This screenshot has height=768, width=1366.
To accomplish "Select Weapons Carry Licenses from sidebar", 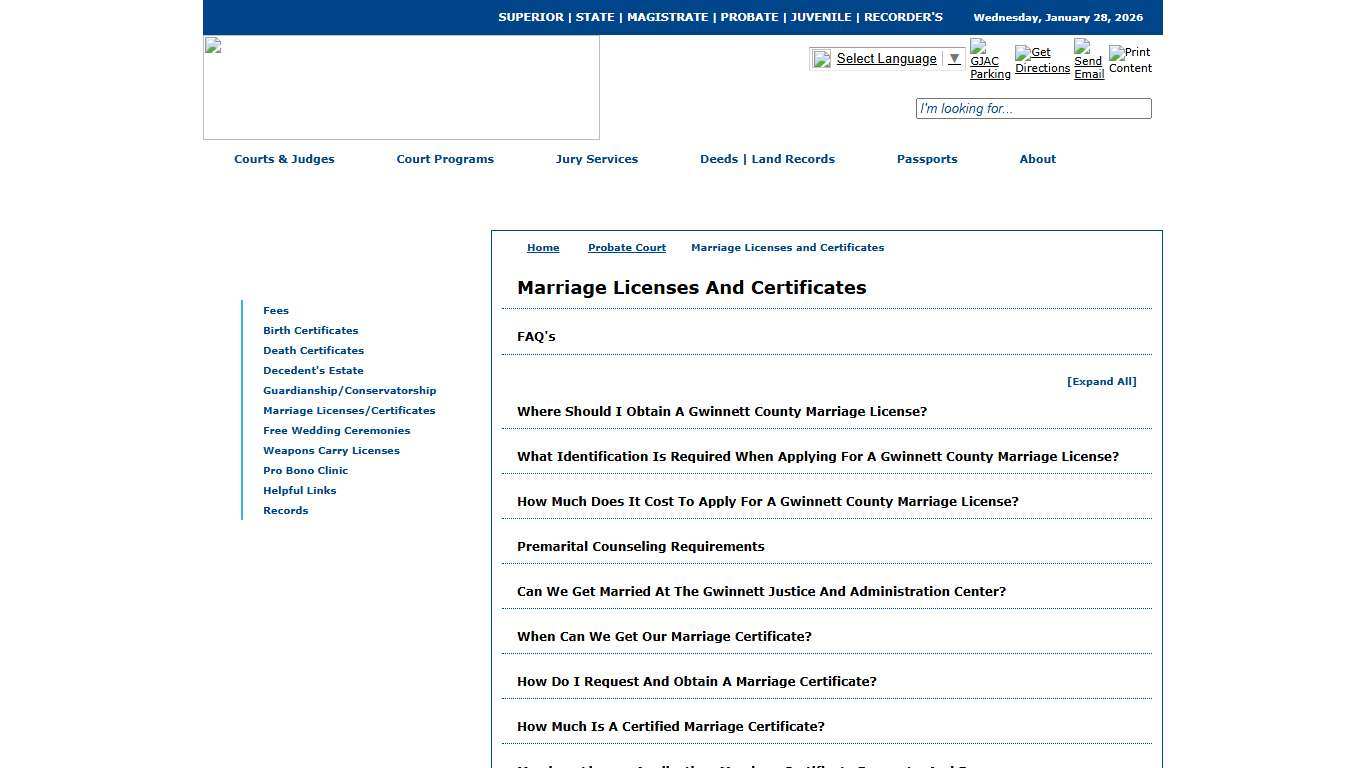I will (331, 450).
